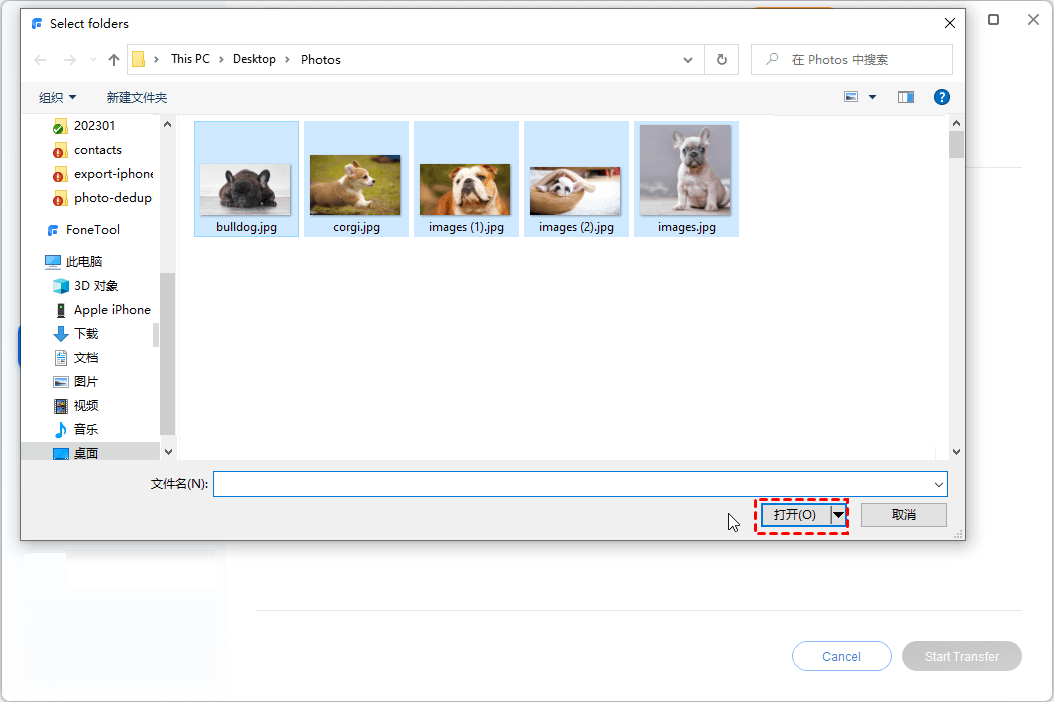Click 新建文件夹 new folder

137,98
